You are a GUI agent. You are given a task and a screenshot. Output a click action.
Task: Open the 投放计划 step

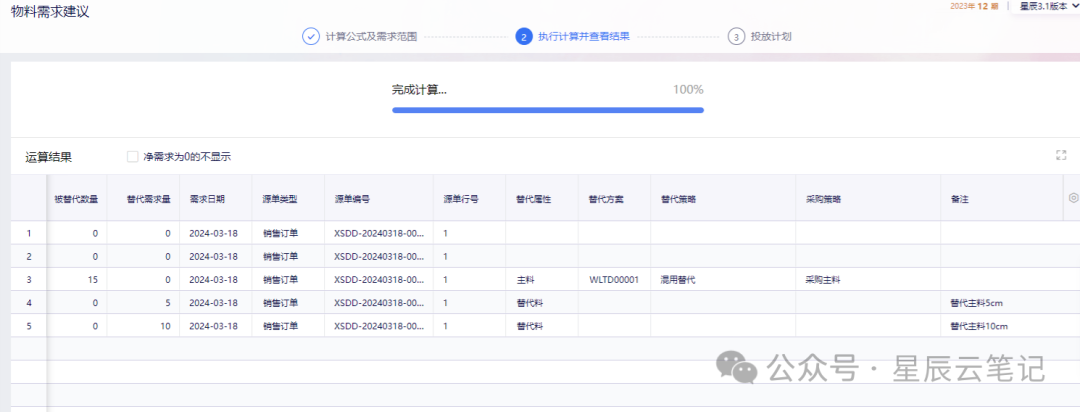(771, 37)
